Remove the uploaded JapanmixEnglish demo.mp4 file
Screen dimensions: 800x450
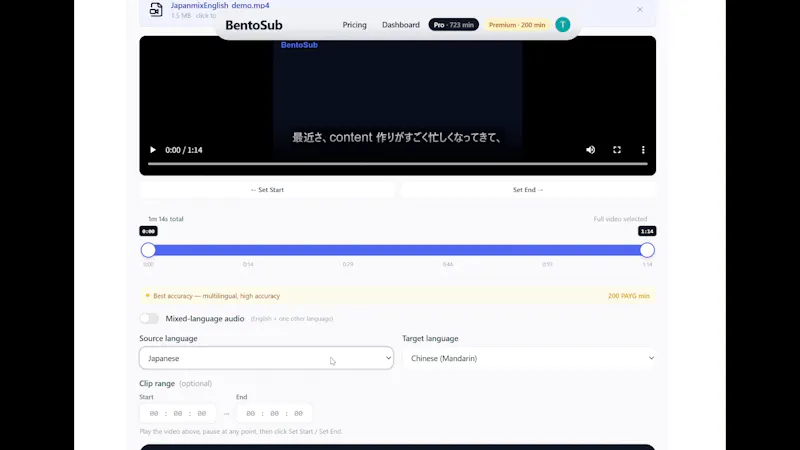point(640,10)
